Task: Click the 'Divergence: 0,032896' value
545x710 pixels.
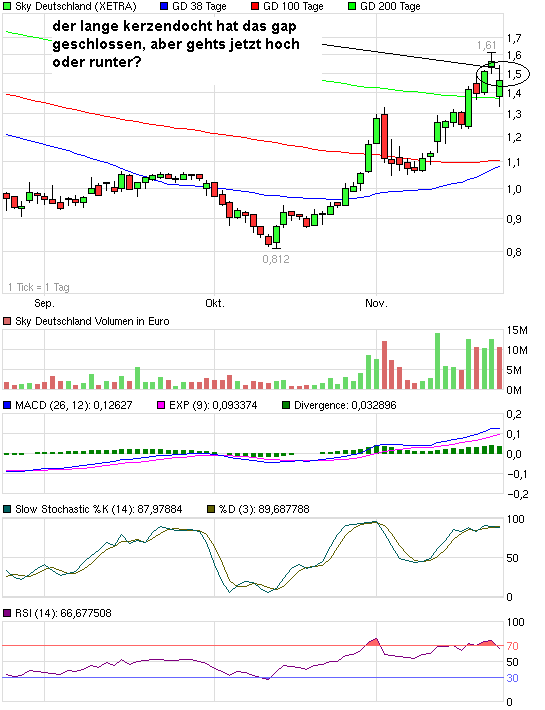Action: pyautogui.click(x=345, y=405)
